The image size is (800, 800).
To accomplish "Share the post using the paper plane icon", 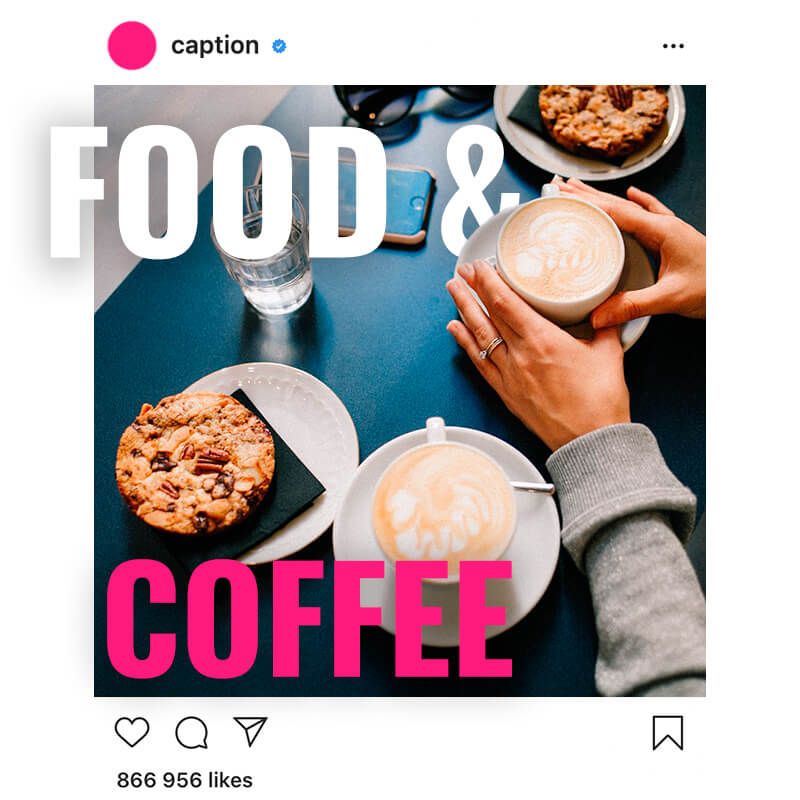I will [250, 731].
